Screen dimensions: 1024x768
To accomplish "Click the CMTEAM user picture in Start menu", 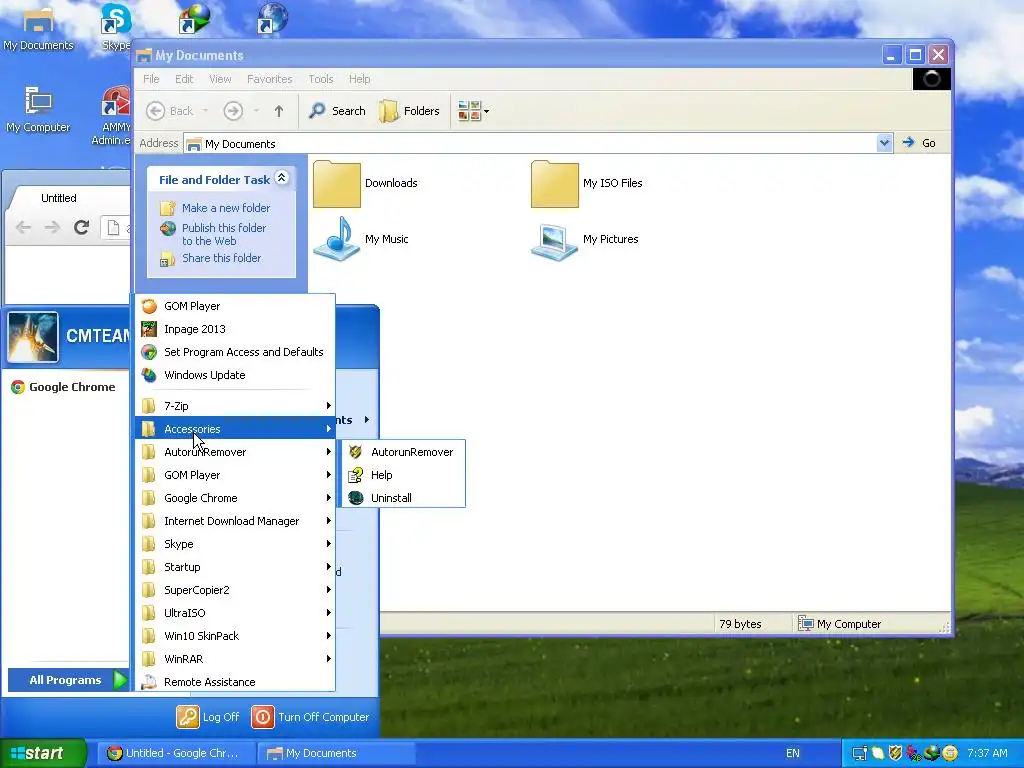I will (x=33, y=338).
